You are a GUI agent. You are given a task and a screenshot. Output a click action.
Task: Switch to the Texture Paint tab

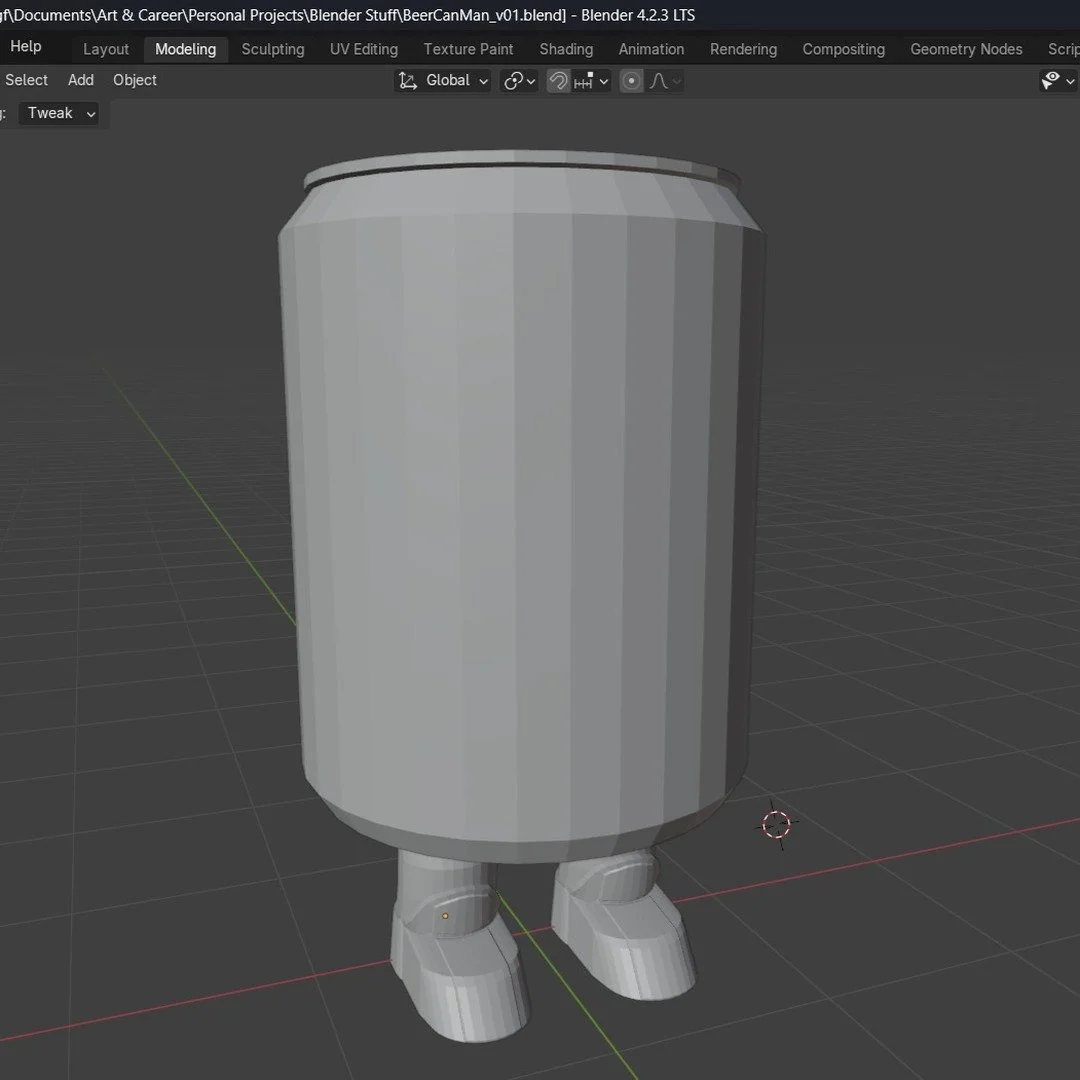click(468, 50)
